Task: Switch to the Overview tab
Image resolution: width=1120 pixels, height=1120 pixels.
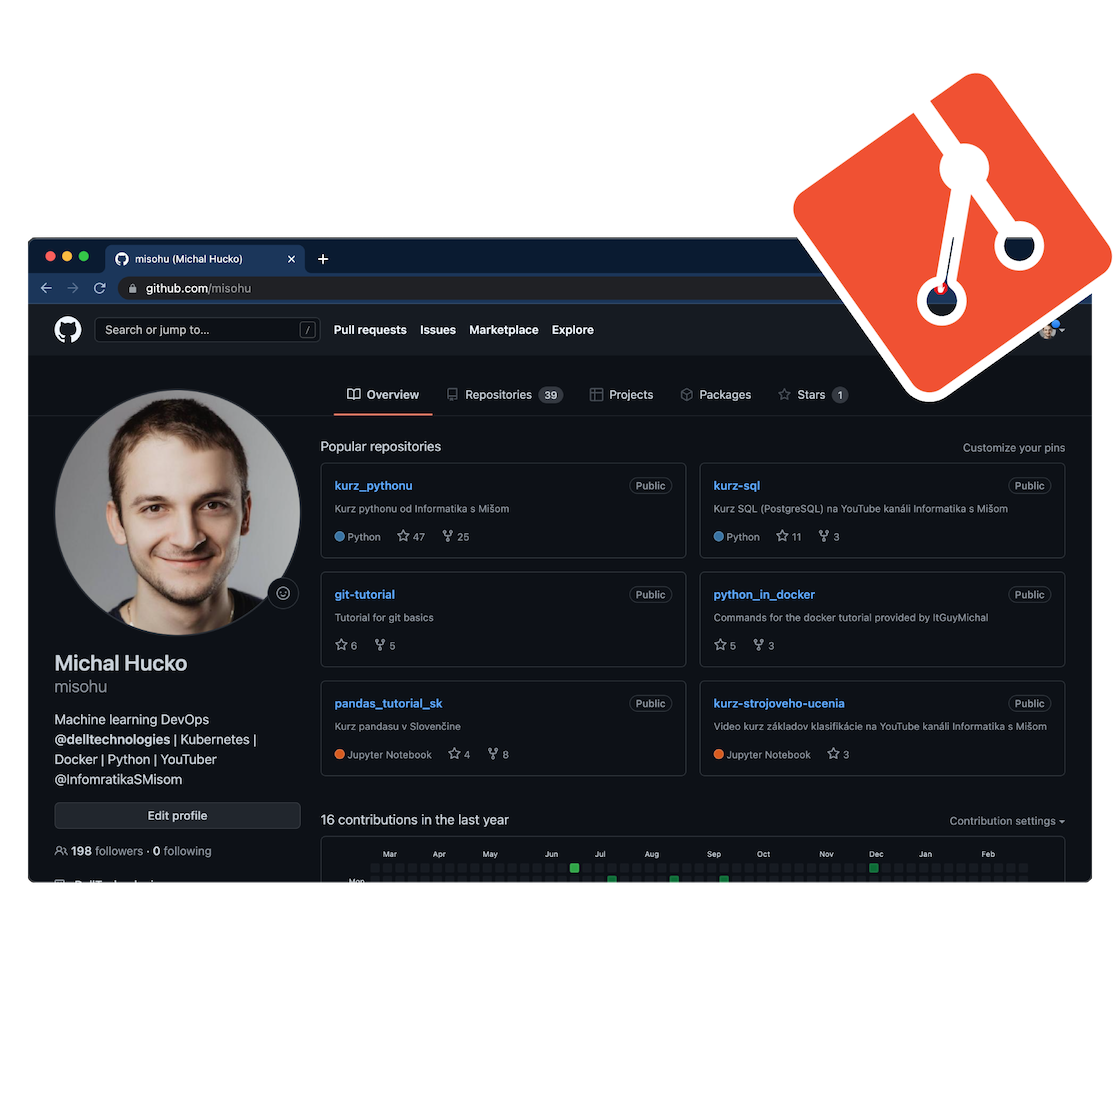Action: click(x=383, y=394)
